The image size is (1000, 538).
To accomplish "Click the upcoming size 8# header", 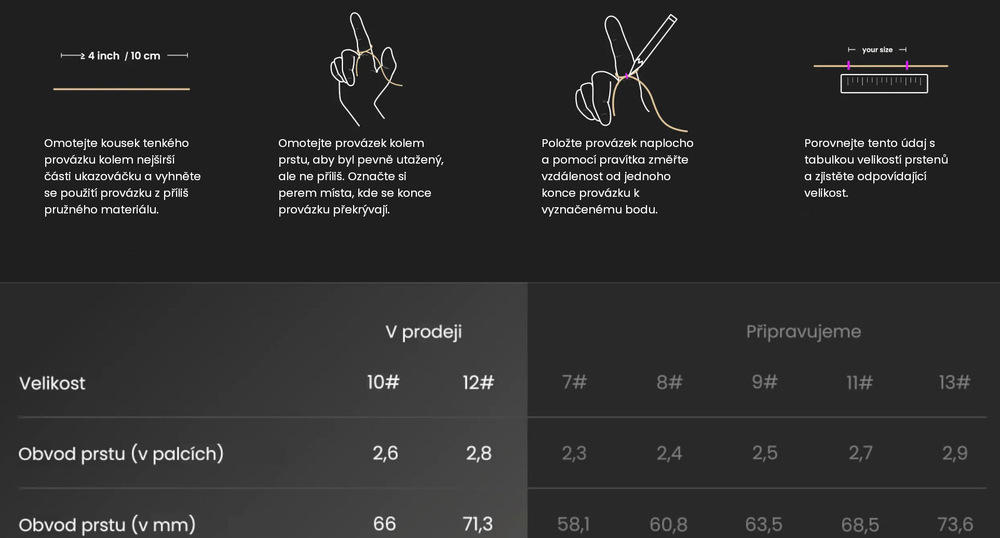I will pos(669,383).
